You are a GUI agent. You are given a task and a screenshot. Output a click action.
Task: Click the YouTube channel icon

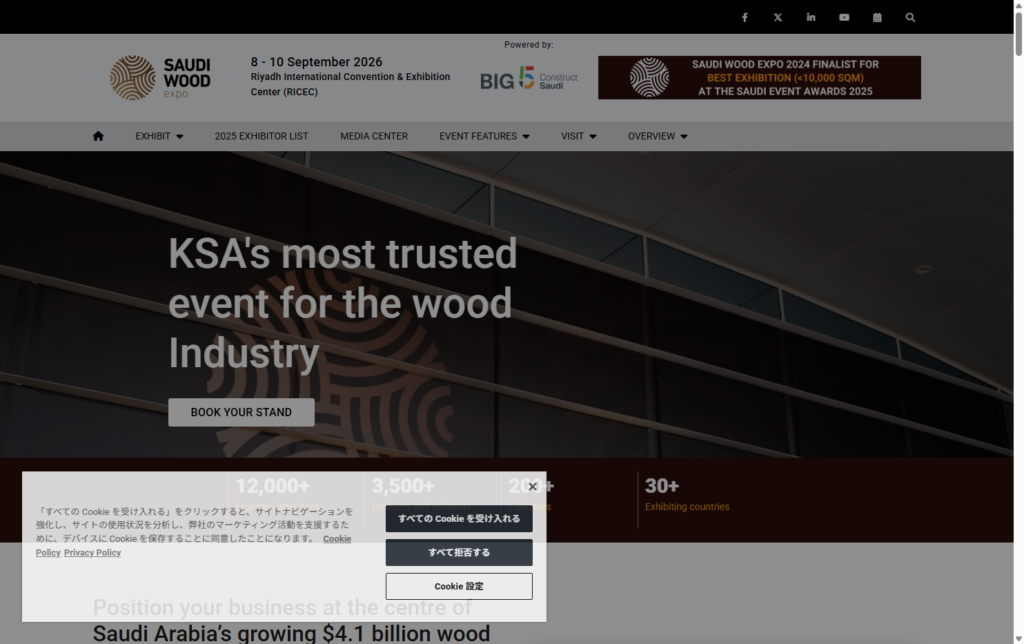[x=843, y=17]
